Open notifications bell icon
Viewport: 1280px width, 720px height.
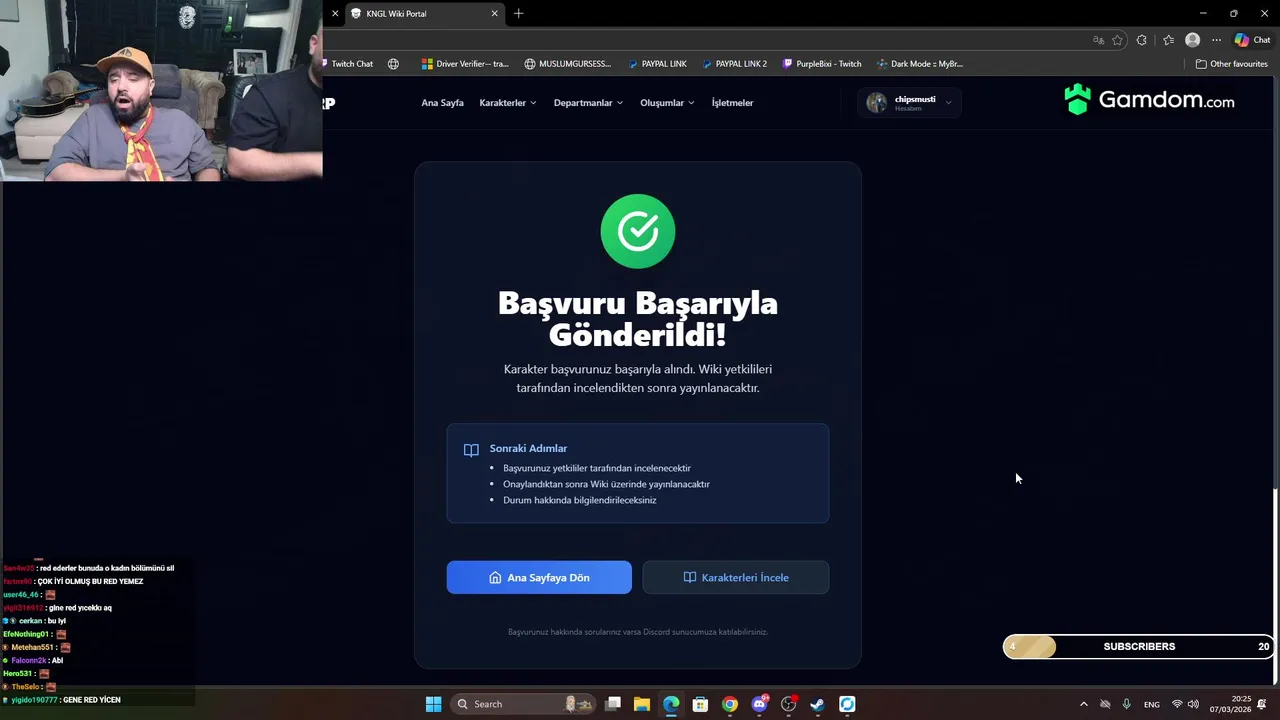1262,704
